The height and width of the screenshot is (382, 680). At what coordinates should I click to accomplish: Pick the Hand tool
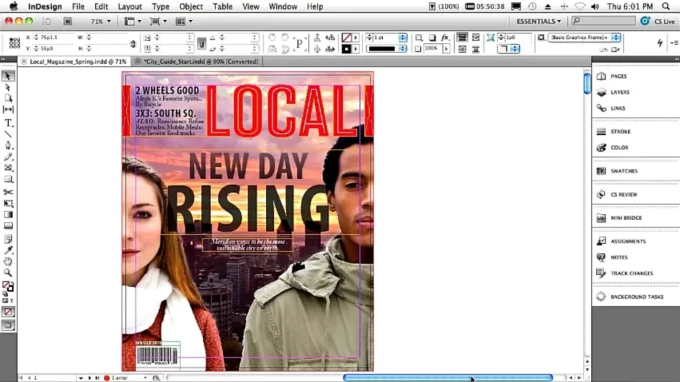[8, 261]
